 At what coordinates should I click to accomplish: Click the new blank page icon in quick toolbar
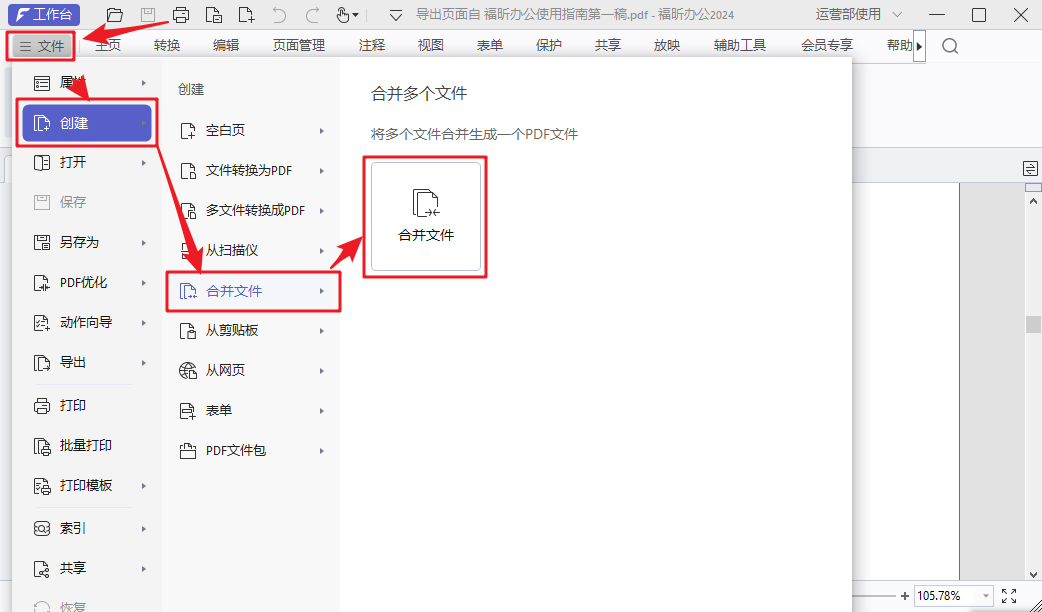click(247, 15)
